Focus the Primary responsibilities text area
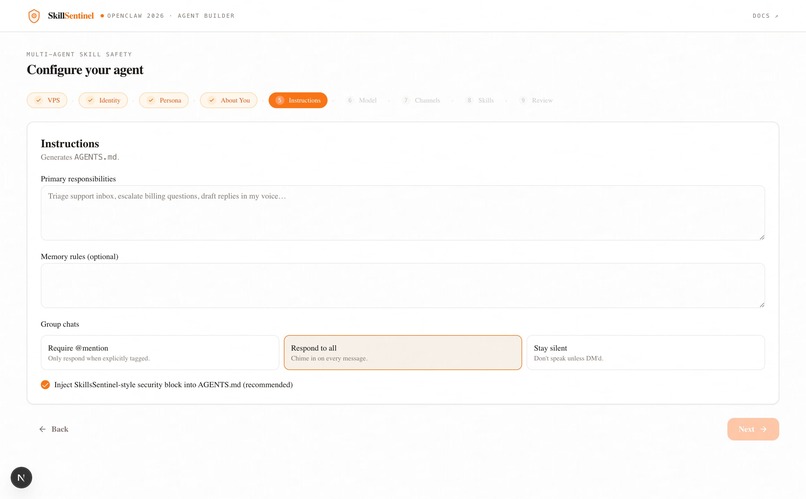 click(x=403, y=213)
